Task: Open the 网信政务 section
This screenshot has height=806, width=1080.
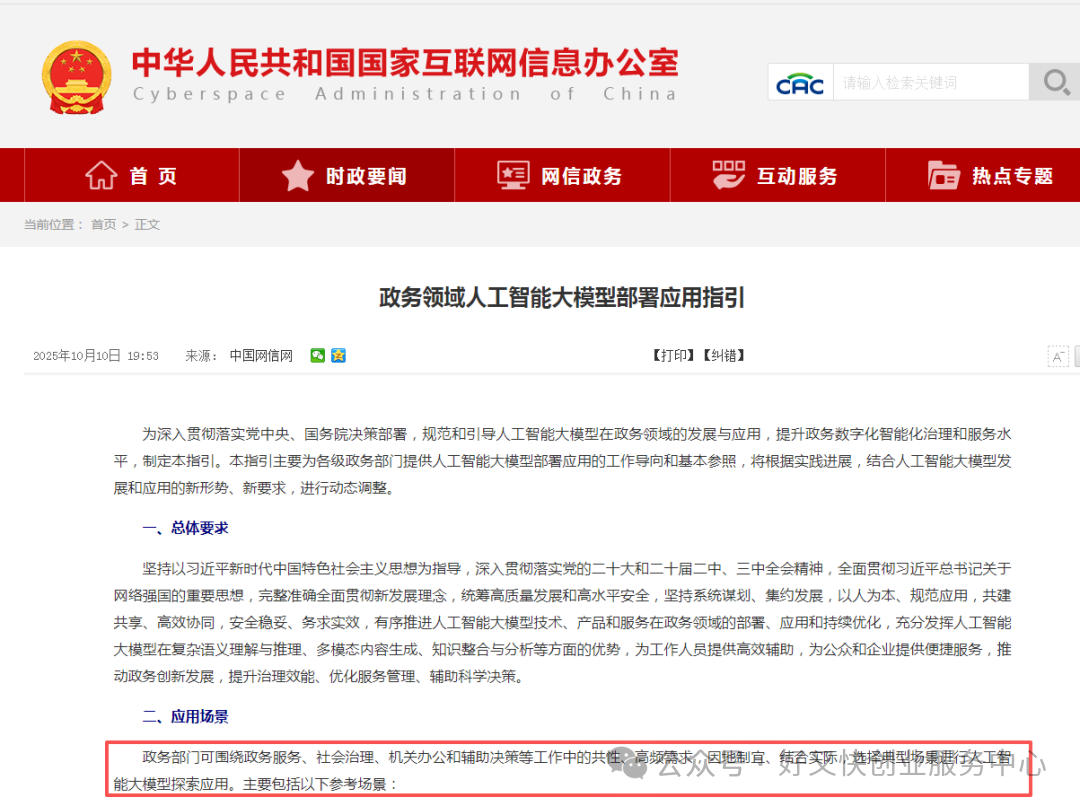Action: [563, 174]
